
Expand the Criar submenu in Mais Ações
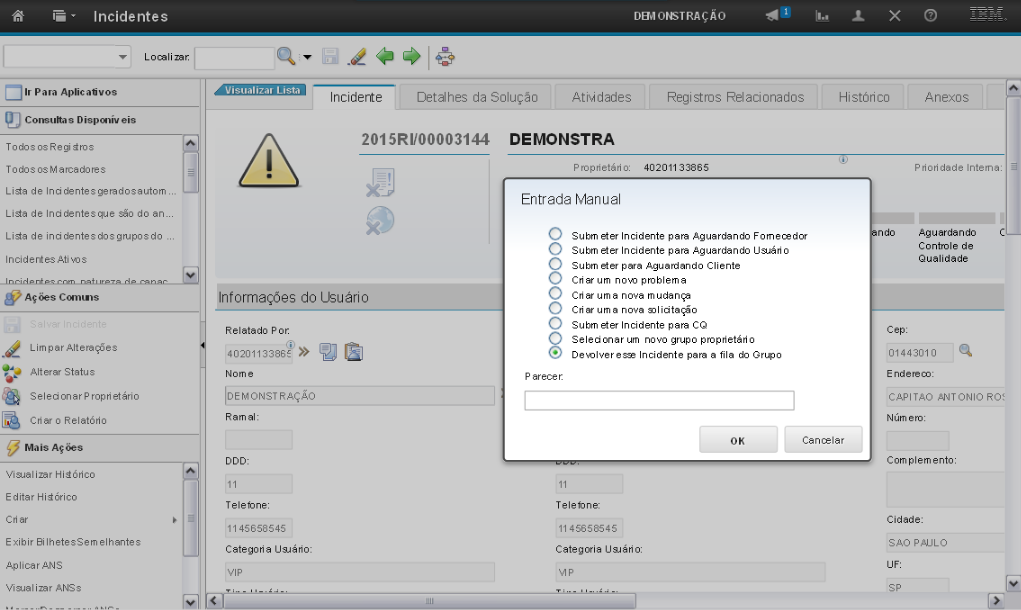point(174,520)
